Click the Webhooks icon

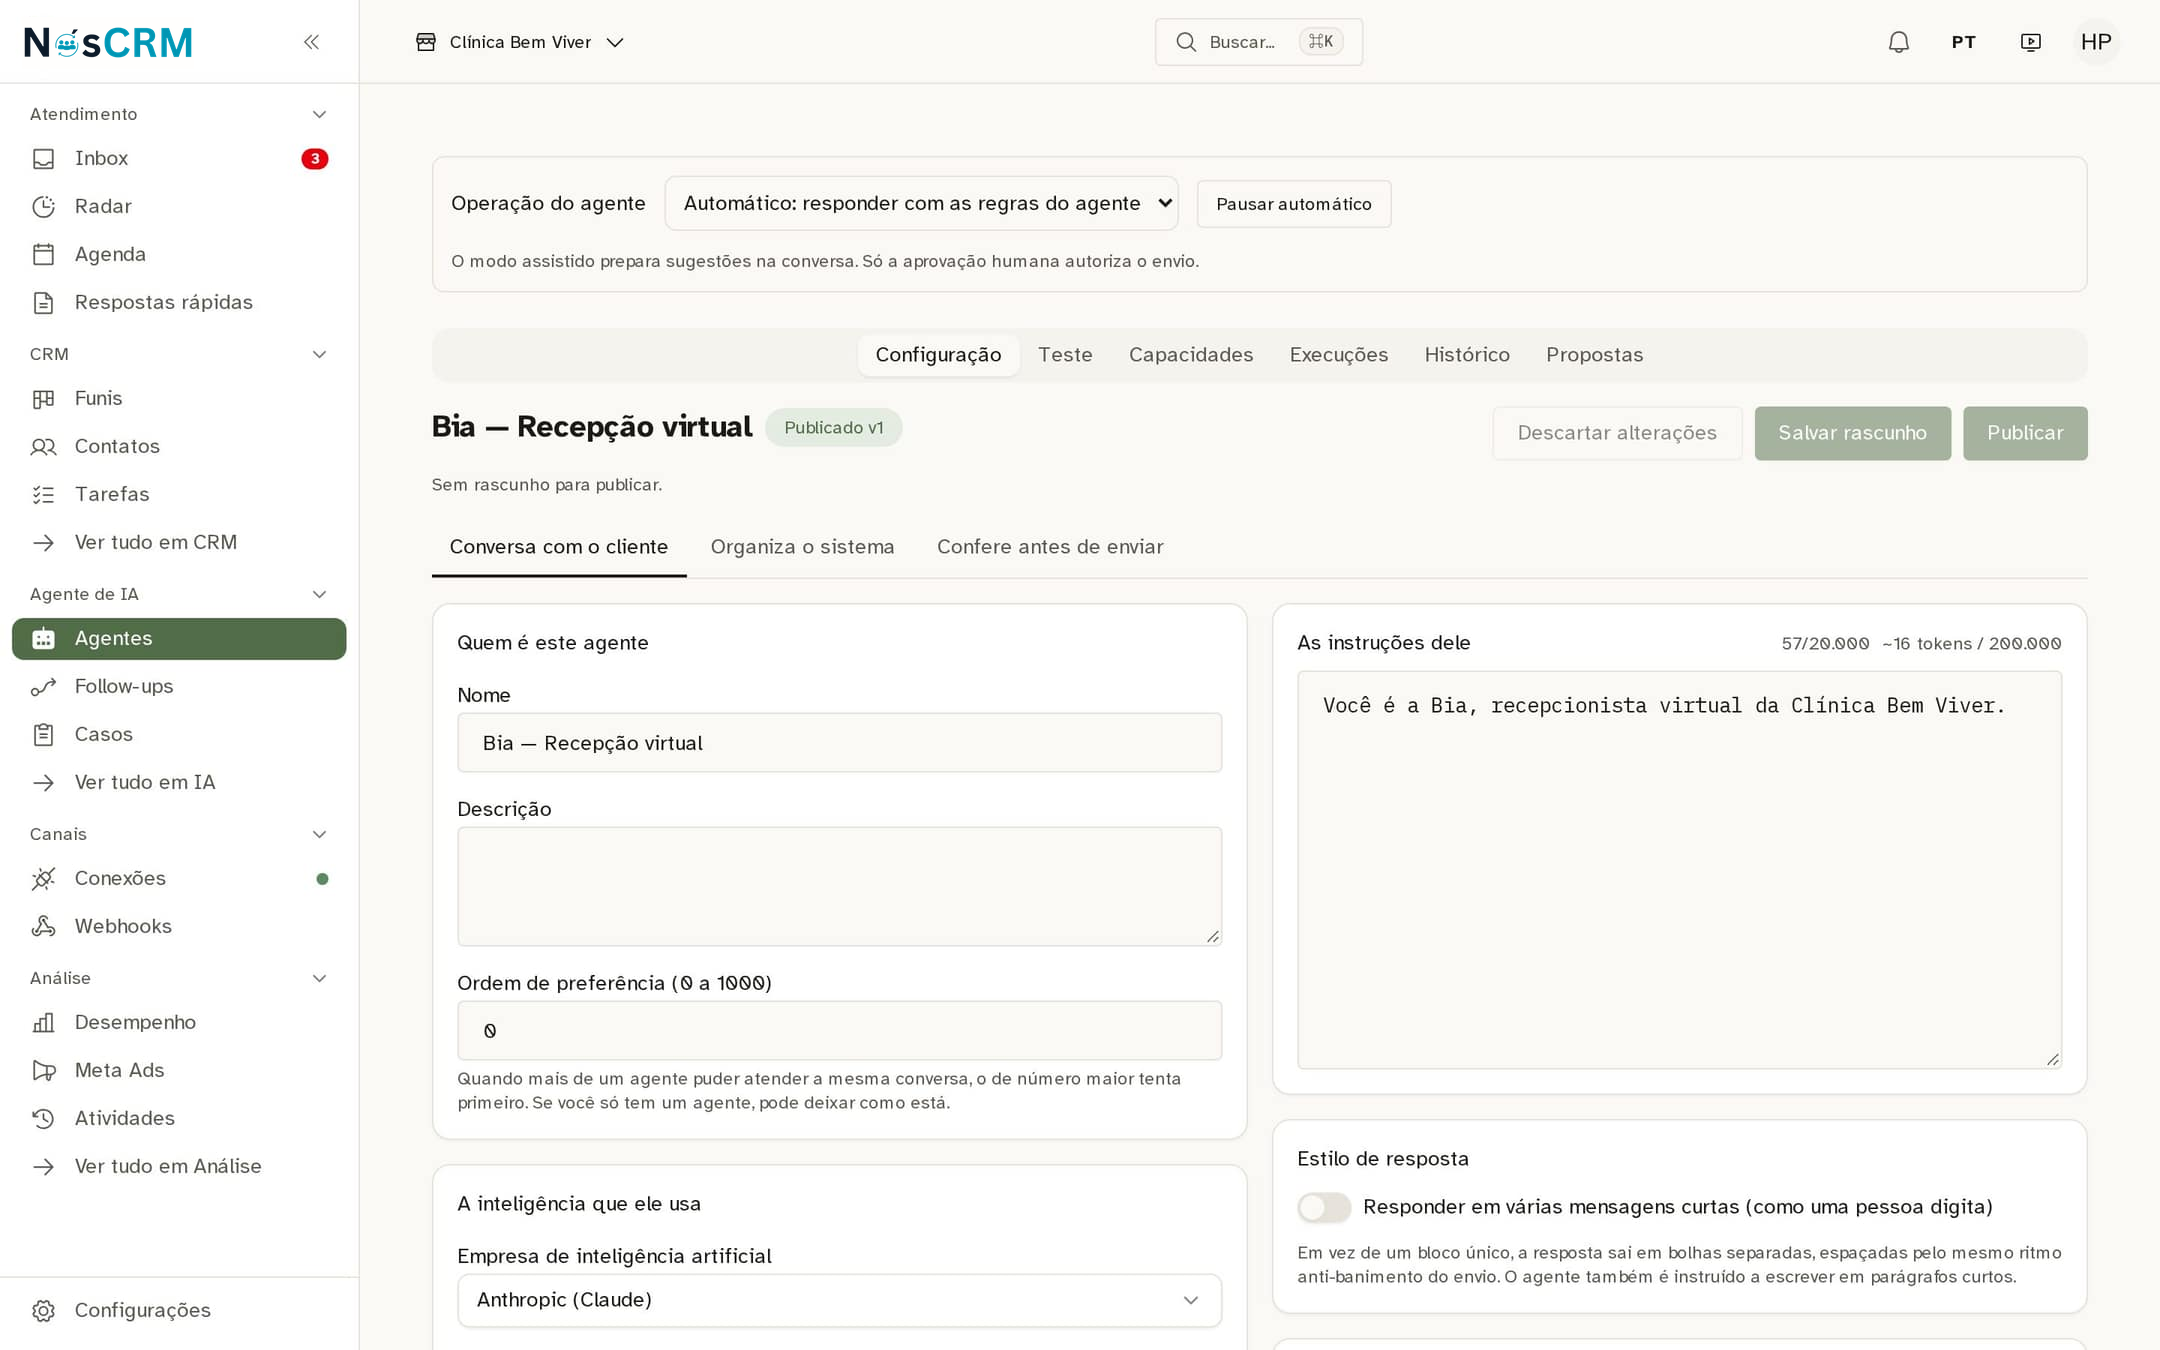[43, 926]
